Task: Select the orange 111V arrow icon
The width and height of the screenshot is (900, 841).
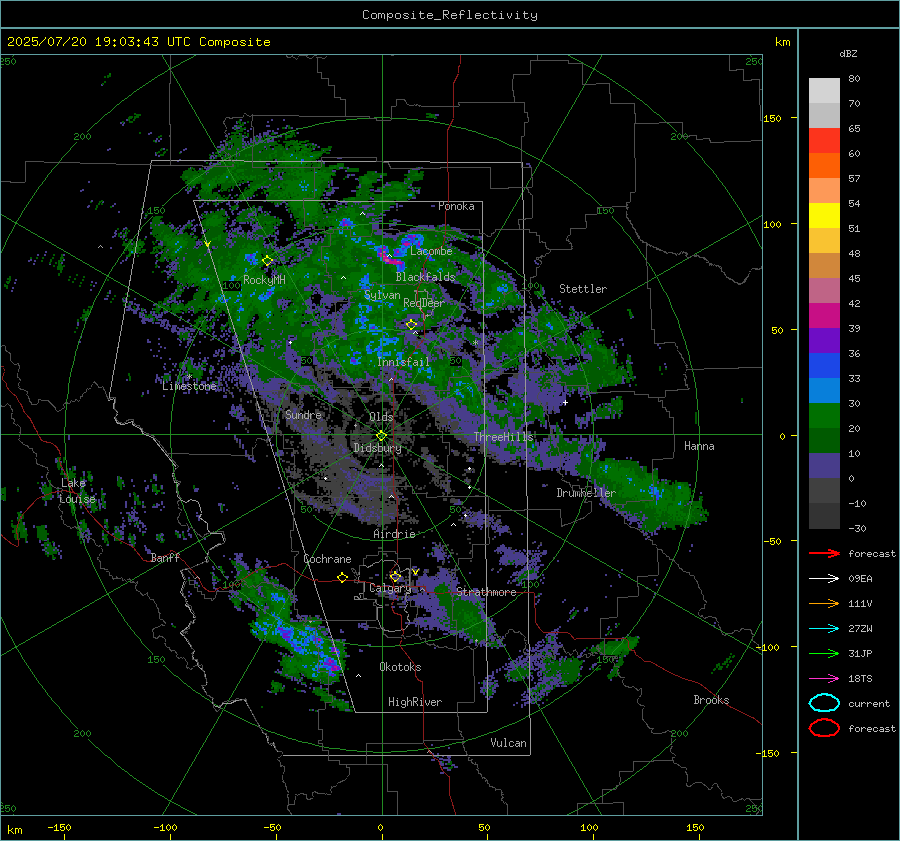Action: click(x=824, y=603)
